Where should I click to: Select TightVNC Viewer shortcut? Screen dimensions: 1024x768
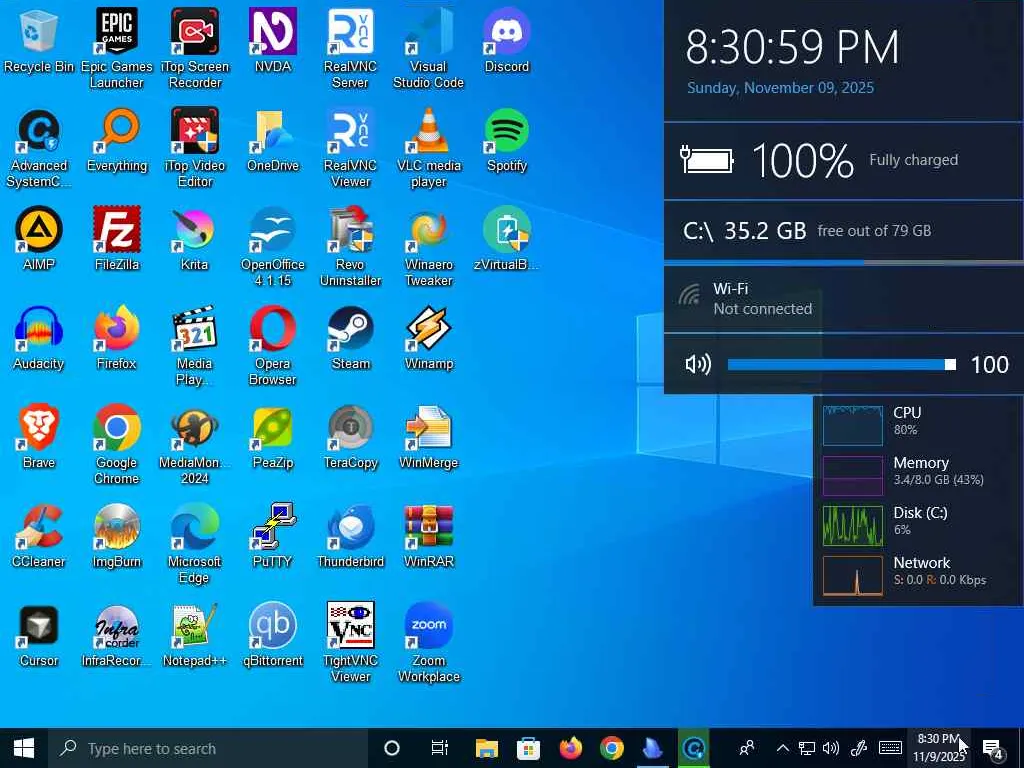click(x=351, y=643)
